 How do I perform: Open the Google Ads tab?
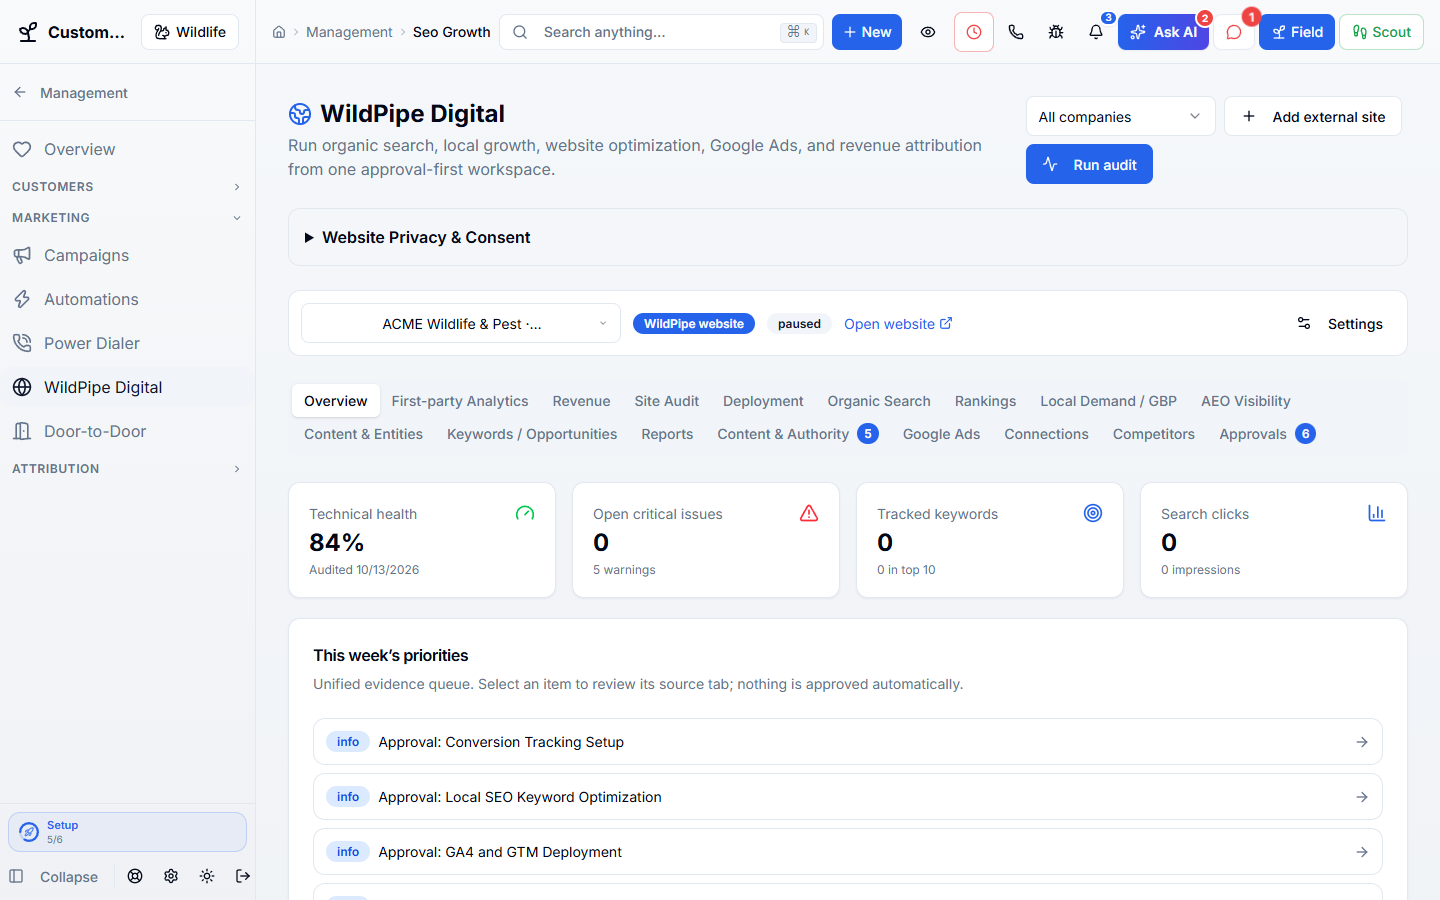(941, 434)
